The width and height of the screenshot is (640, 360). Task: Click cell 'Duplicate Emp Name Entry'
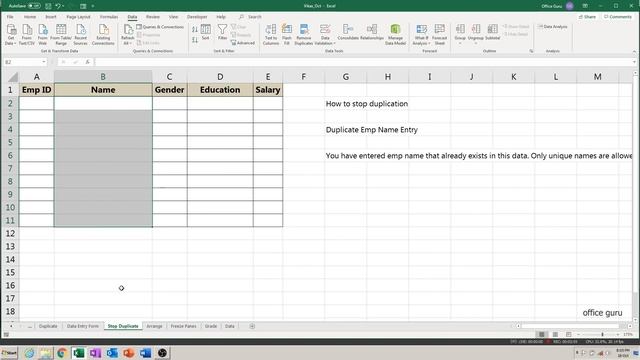[x=371, y=130]
